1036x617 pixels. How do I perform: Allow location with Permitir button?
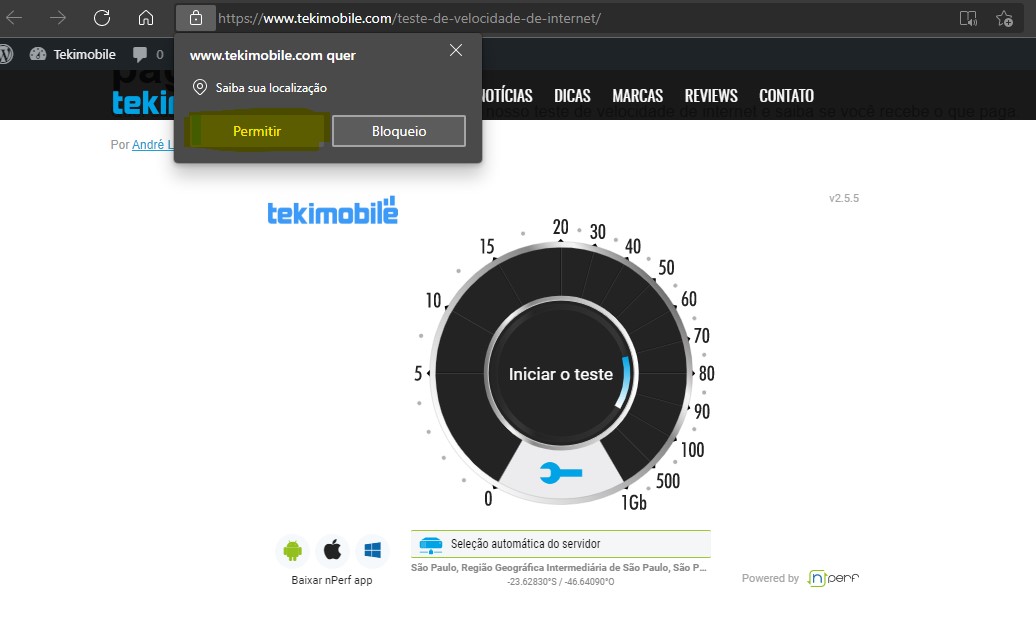click(257, 131)
